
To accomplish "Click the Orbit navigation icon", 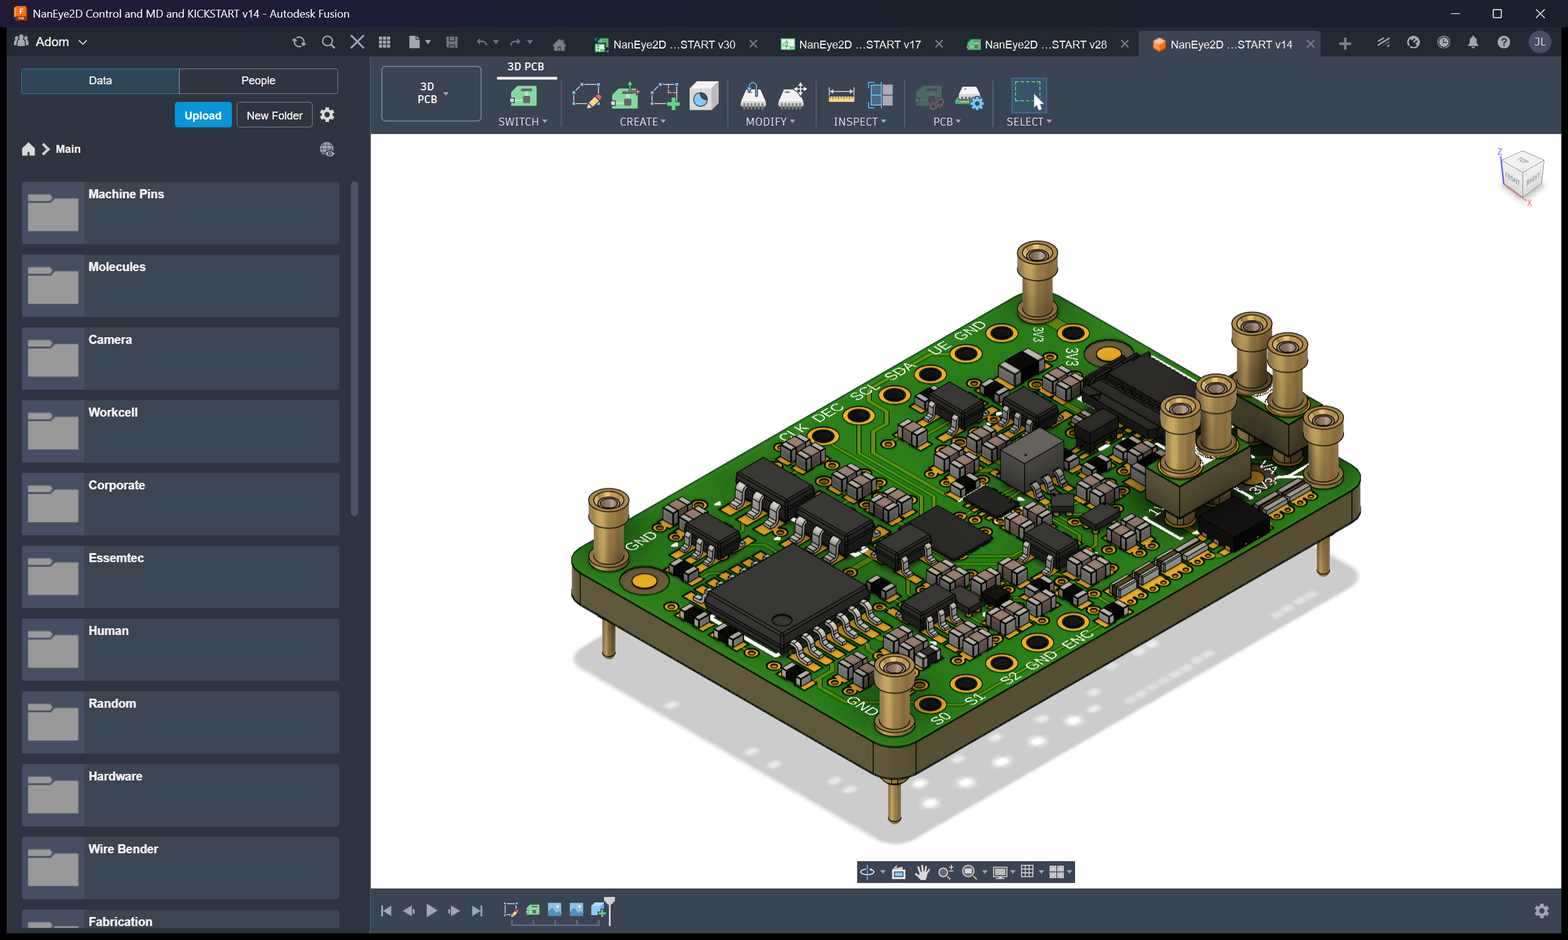I will click(867, 872).
